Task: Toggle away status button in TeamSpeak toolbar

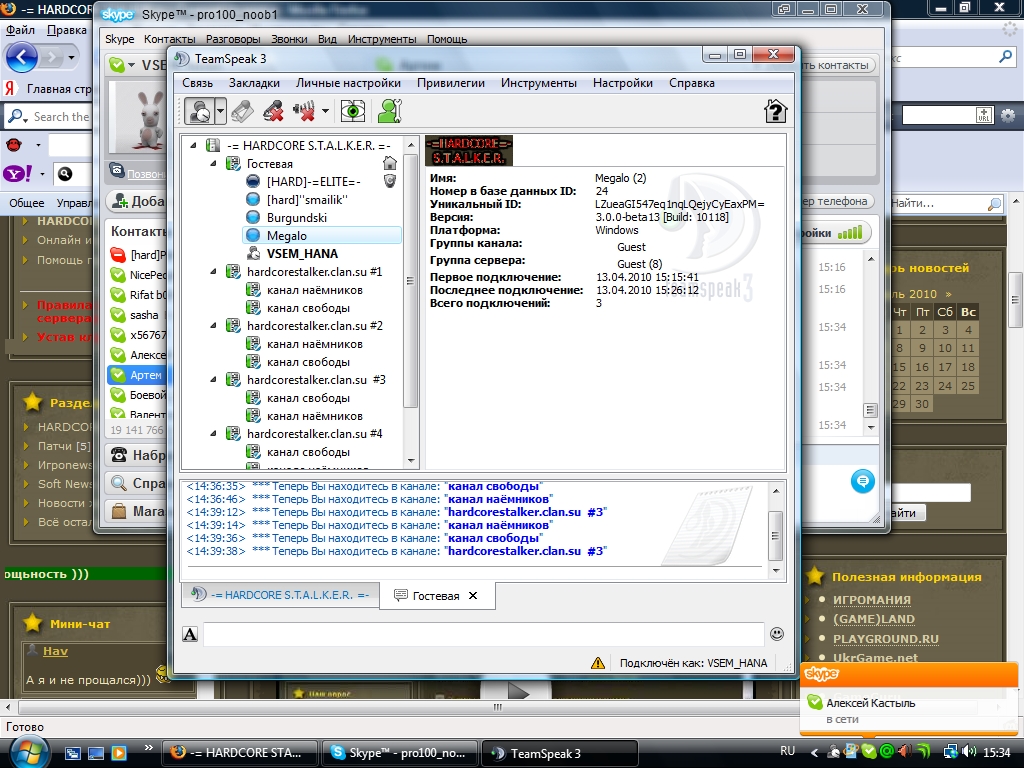Action: (199, 111)
